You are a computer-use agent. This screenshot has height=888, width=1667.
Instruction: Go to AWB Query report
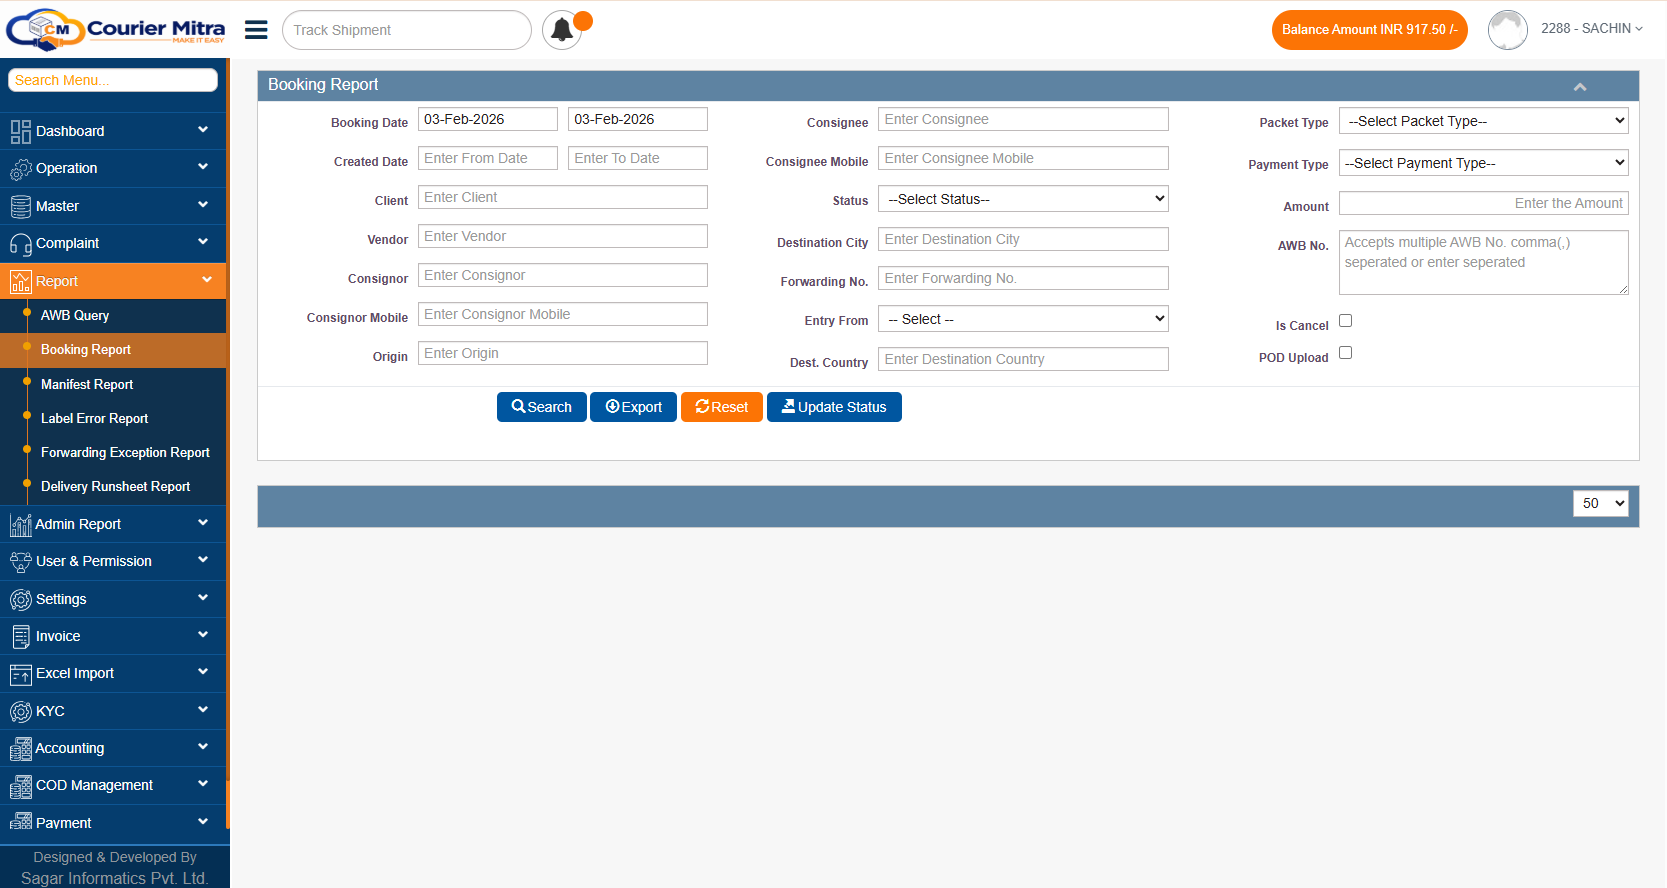point(75,315)
